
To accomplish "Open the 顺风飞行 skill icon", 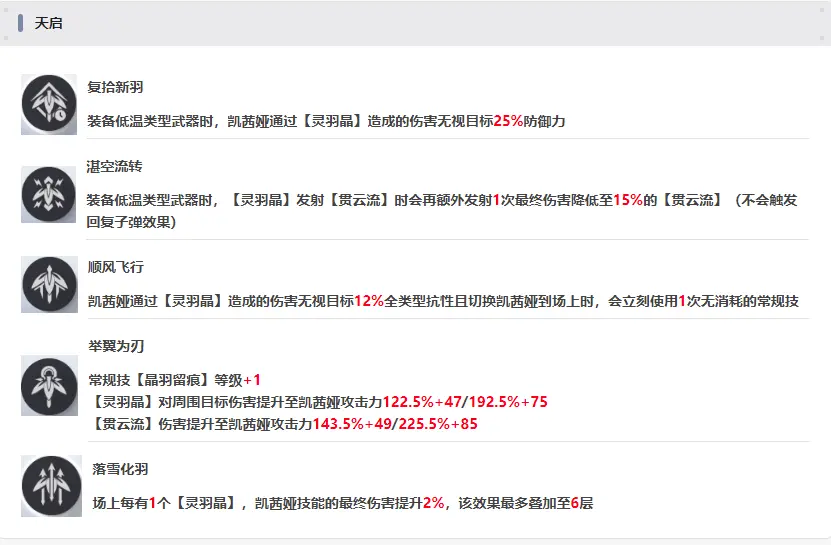I will pyautogui.click(x=49, y=285).
